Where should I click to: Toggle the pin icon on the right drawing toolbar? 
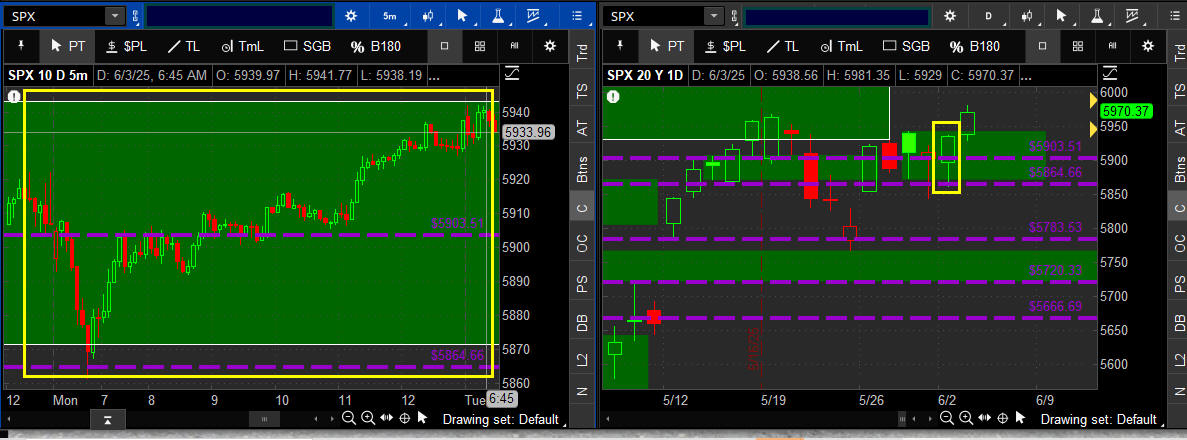(x=618, y=45)
